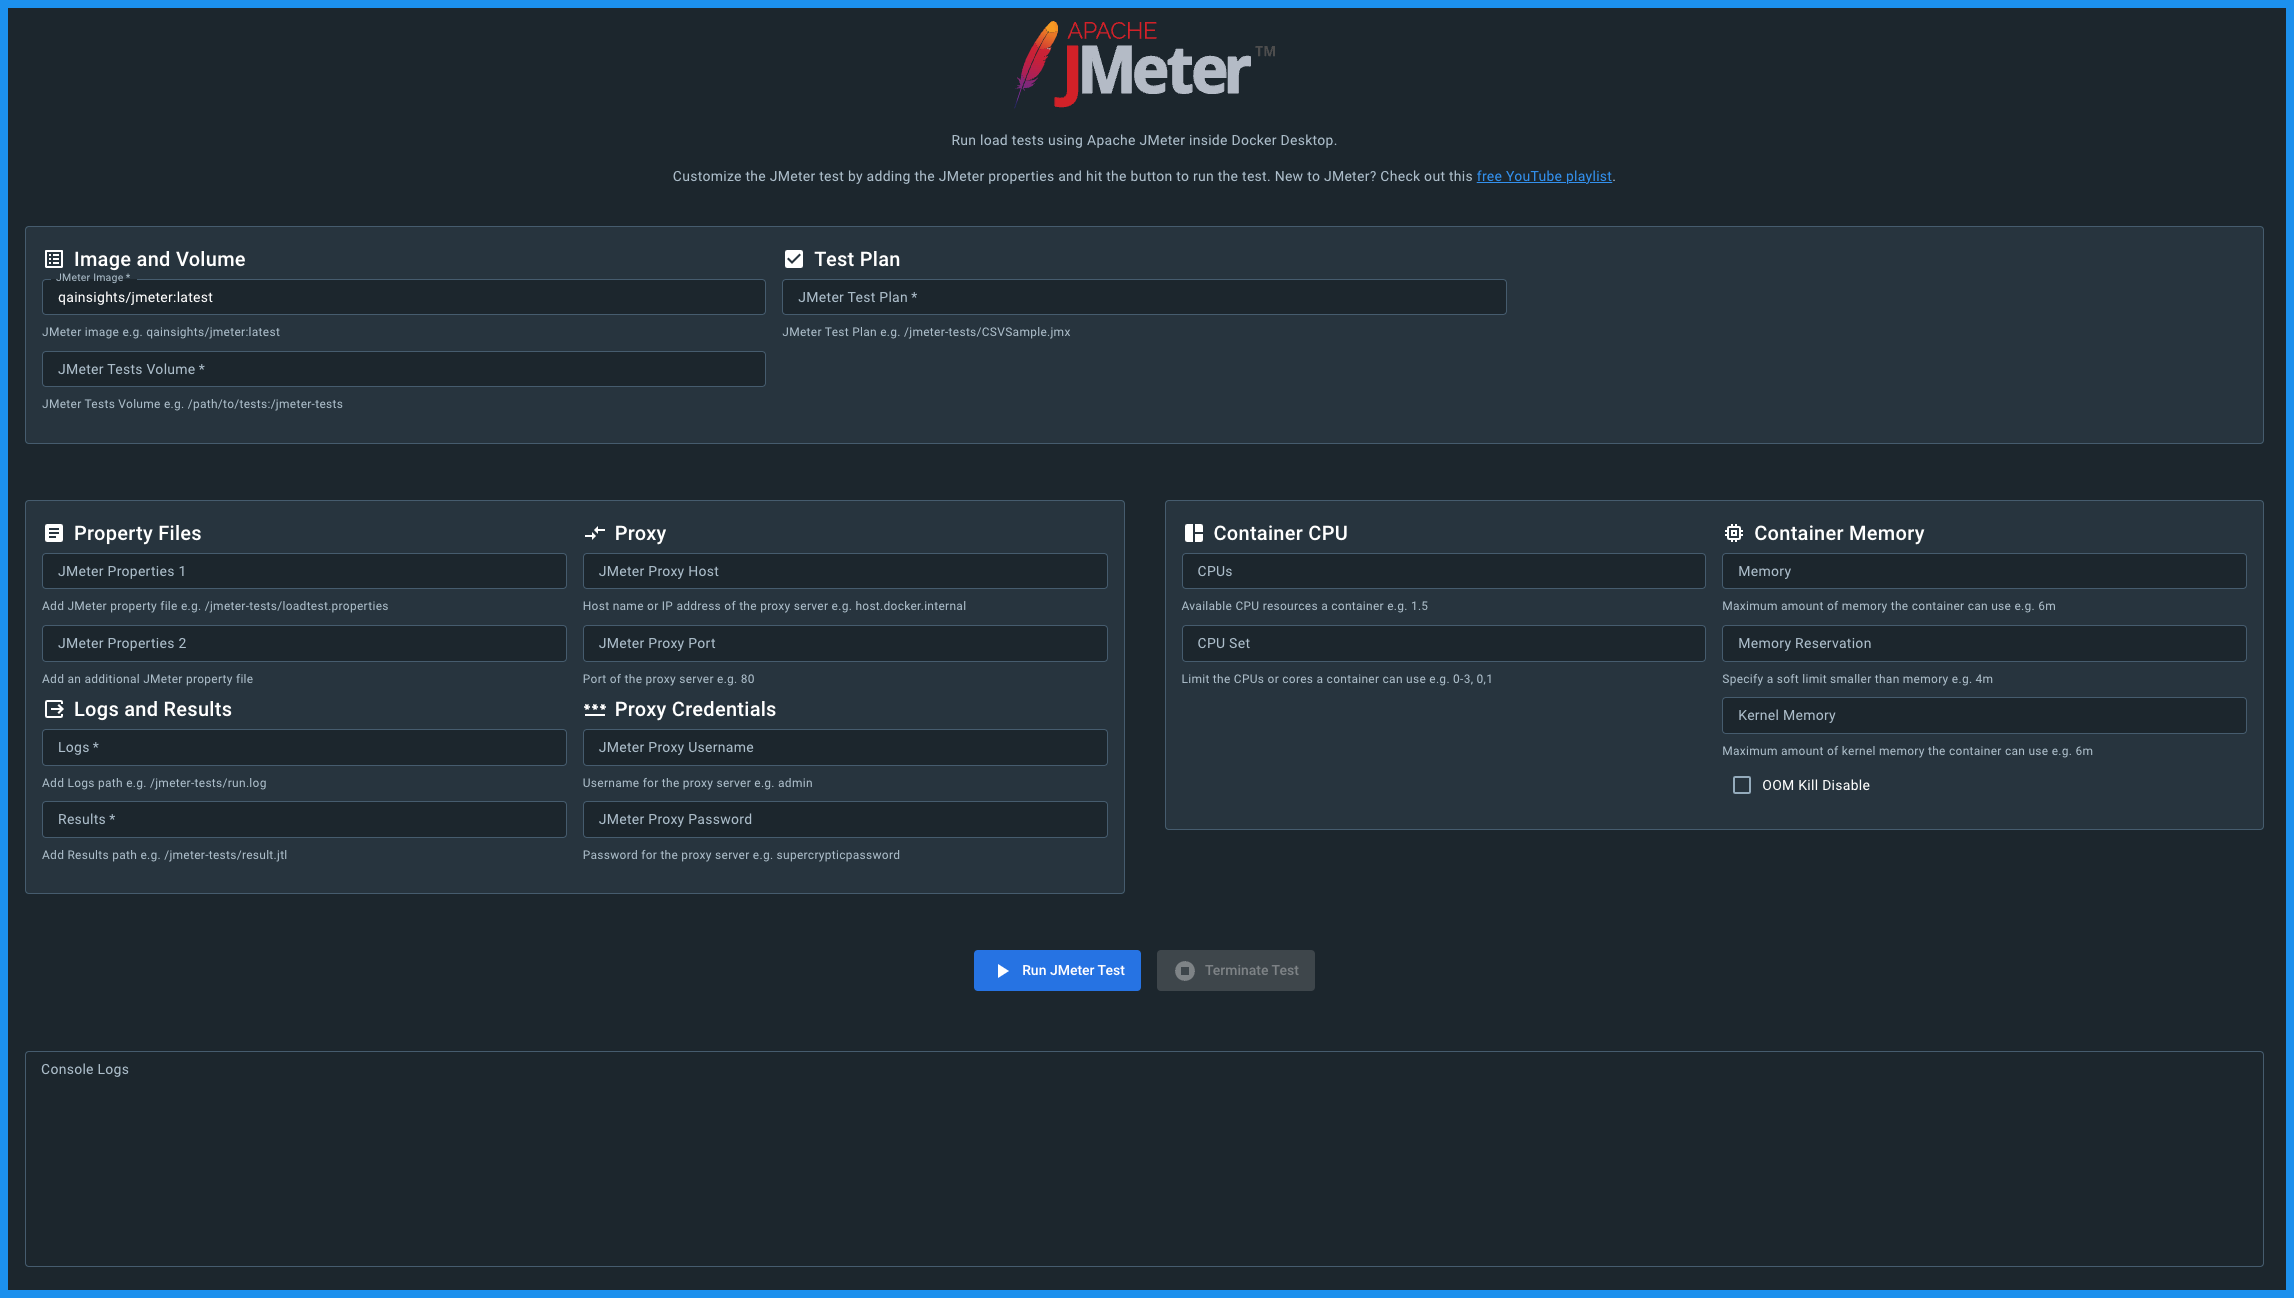Click into the JMeter Tests Volume field
The width and height of the screenshot is (2294, 1298).
(x=404, y=369)
